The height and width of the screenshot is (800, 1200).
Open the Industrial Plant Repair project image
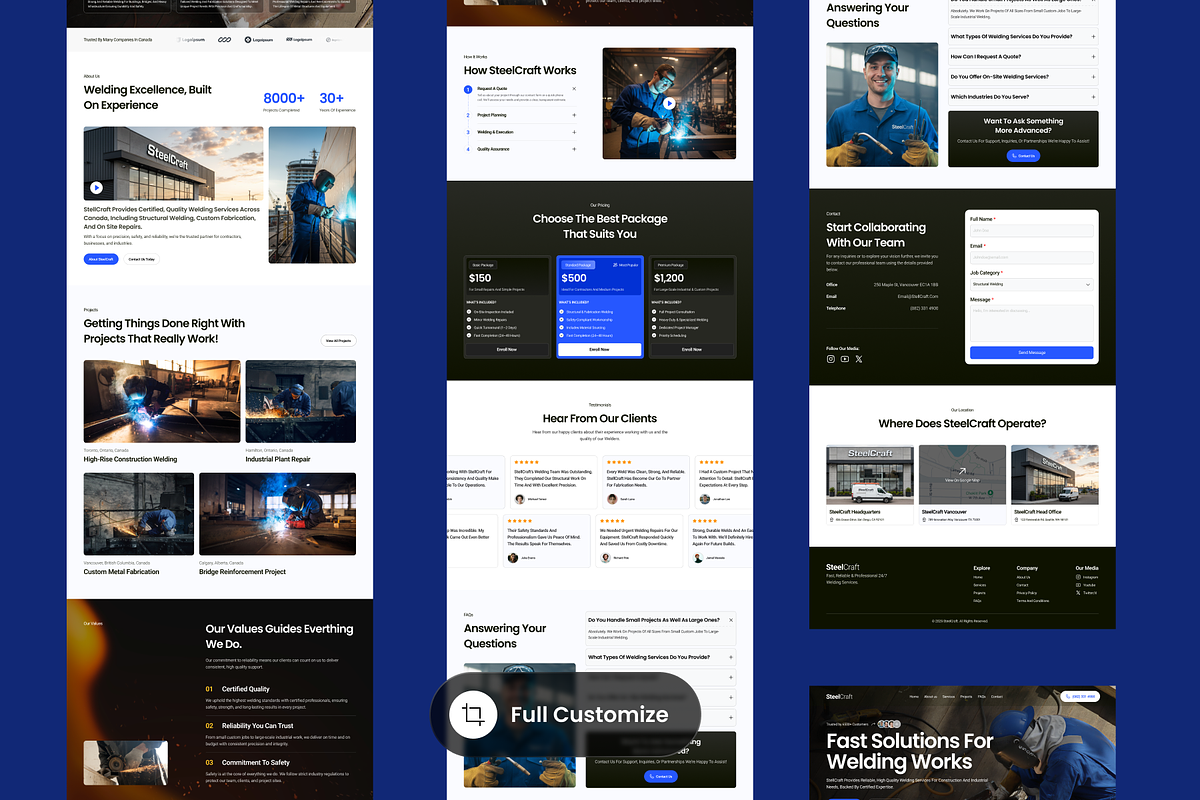[300, 402]
